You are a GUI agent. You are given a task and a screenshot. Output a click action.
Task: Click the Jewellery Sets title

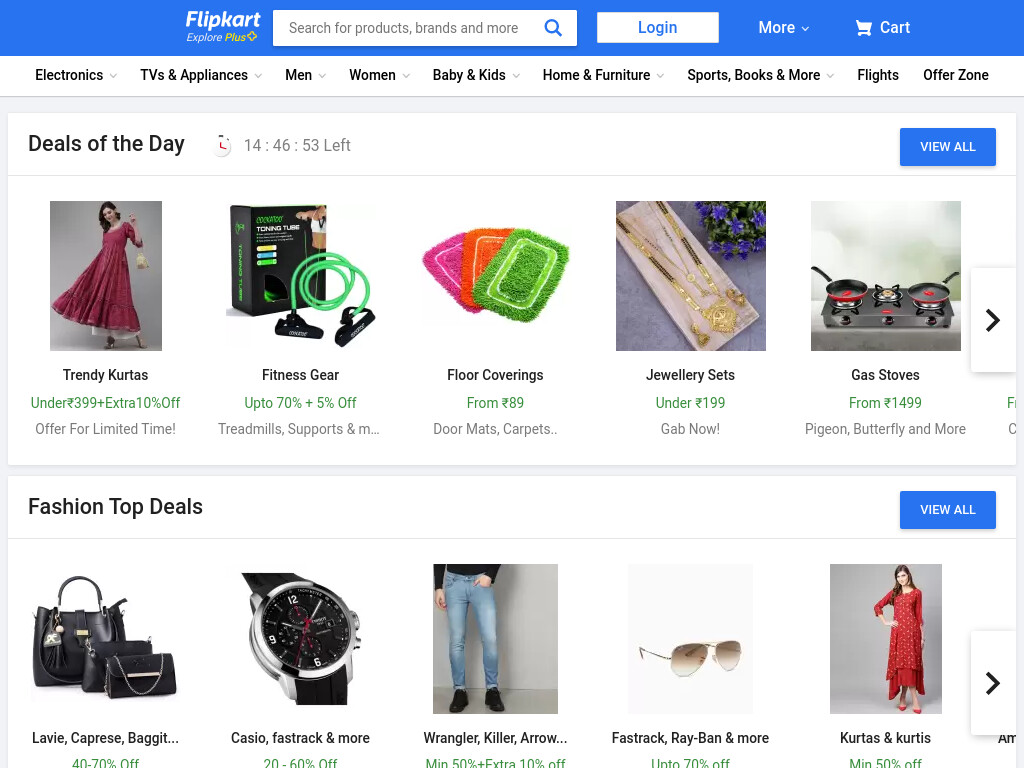(690, 375)
